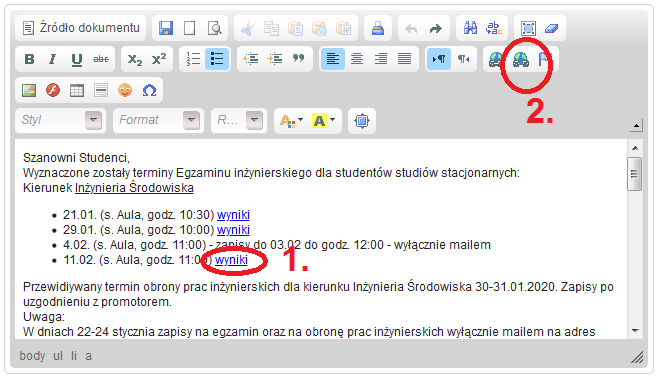Viewport: 660px width, 380px height.
Task: Open the text color picker
Action: (x=291, y=121)
